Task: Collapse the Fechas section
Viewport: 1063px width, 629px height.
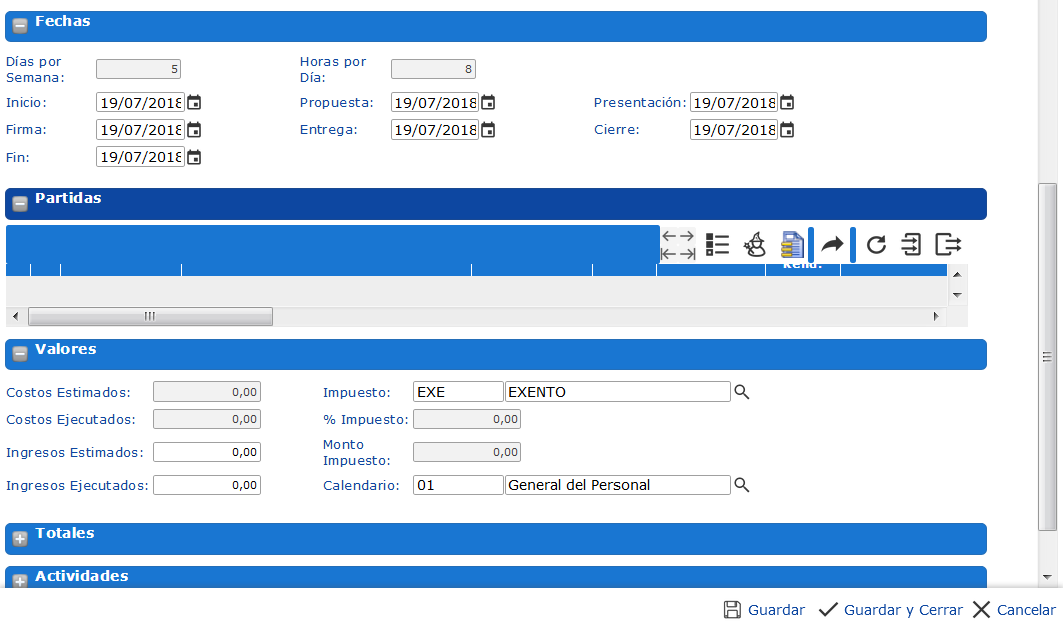Action: coord(20,26)
